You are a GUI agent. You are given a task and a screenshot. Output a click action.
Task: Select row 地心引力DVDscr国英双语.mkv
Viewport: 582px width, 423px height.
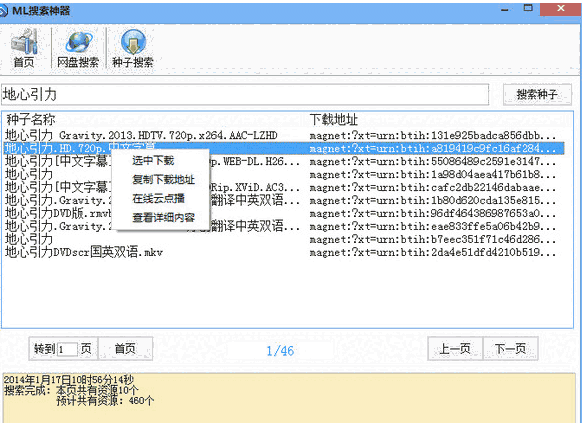84,252
